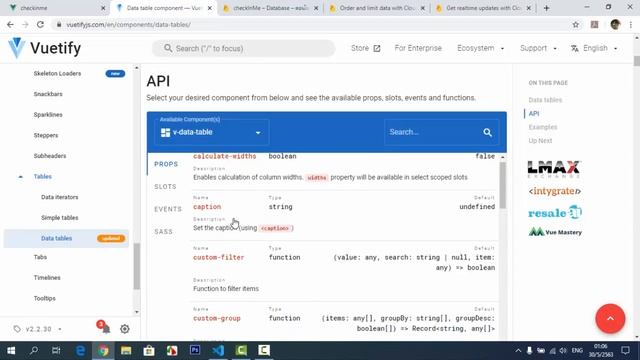The image size is (640, 360).
Task: Open Microsoft Edge from taskbar
Action: coord(80,350)
